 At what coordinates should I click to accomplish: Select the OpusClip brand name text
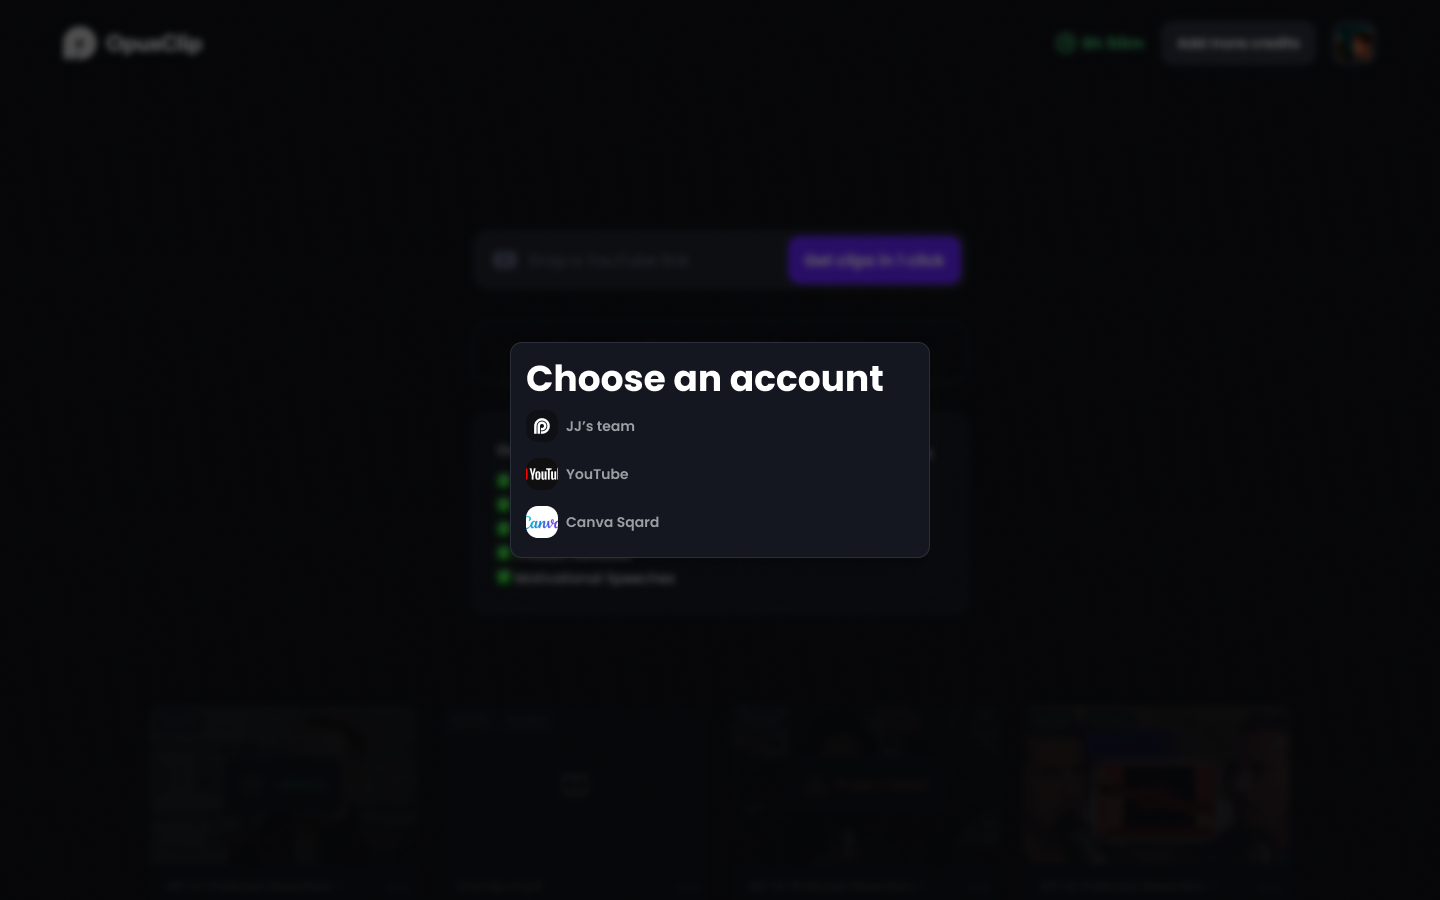click(x=154, y=44)
